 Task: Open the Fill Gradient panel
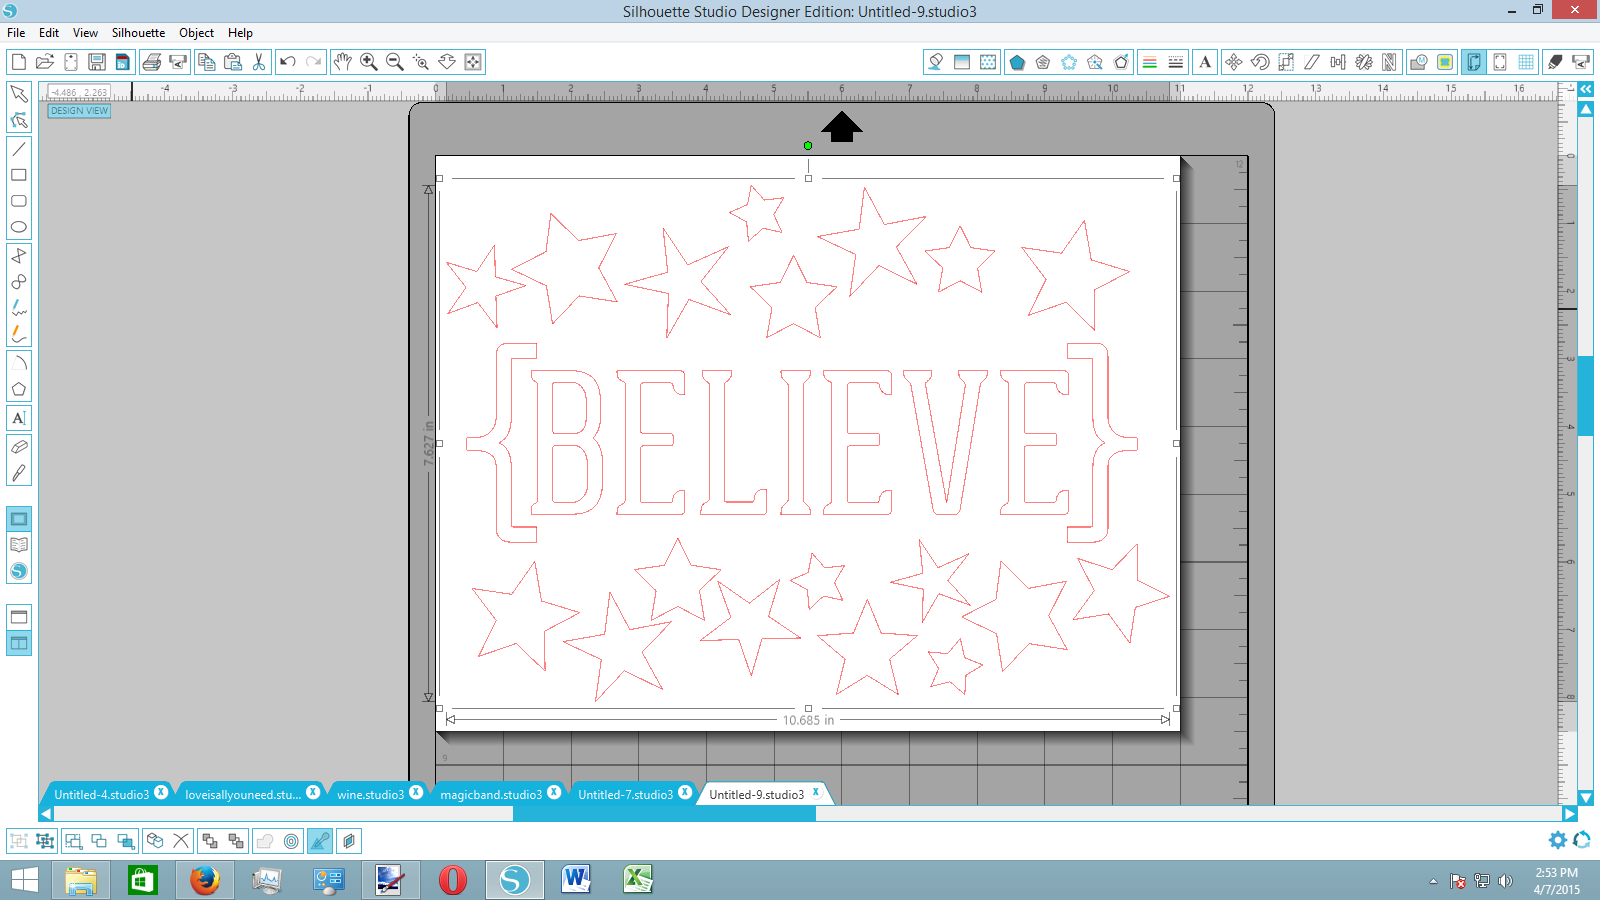click(962, 62)
